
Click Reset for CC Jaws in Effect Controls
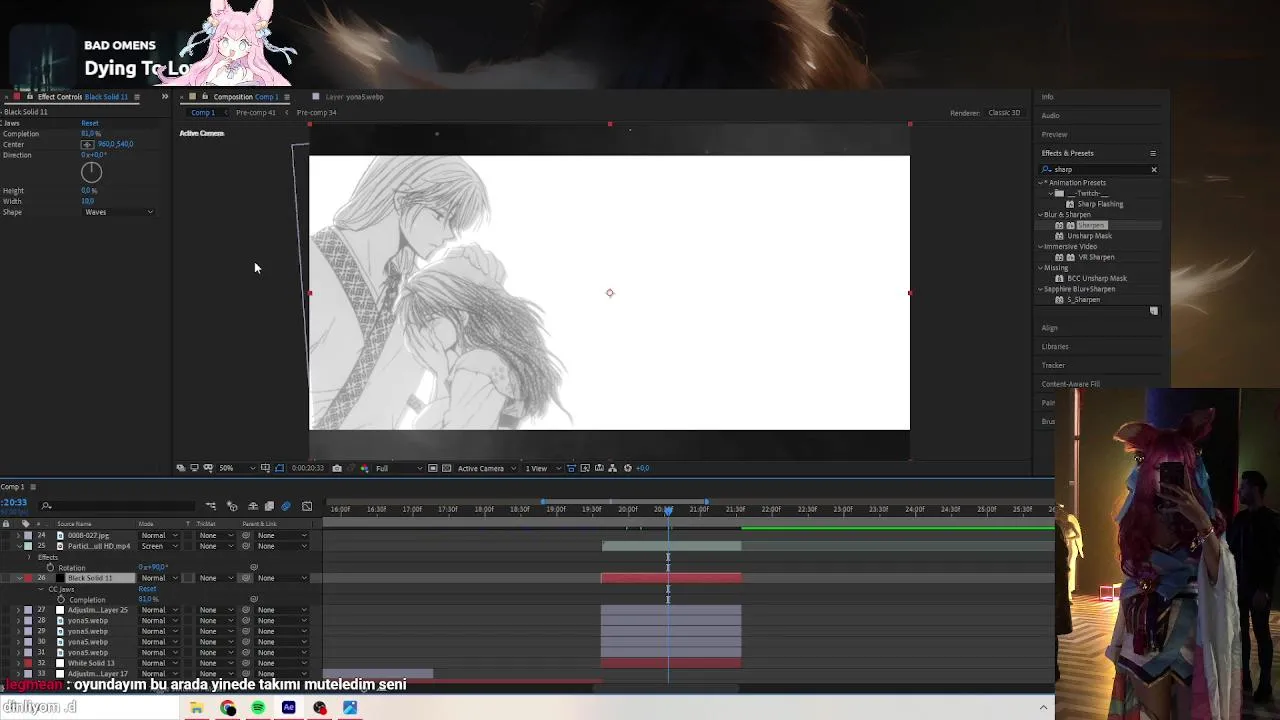point(90,123)
